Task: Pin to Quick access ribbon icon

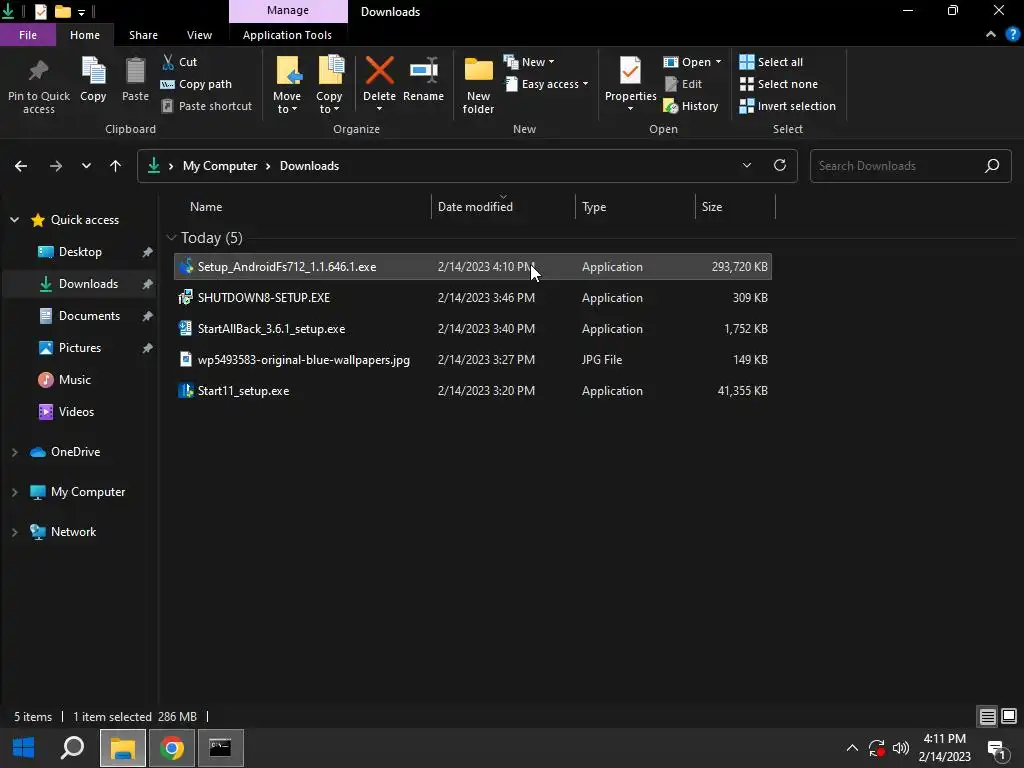Action: (39, 85)
